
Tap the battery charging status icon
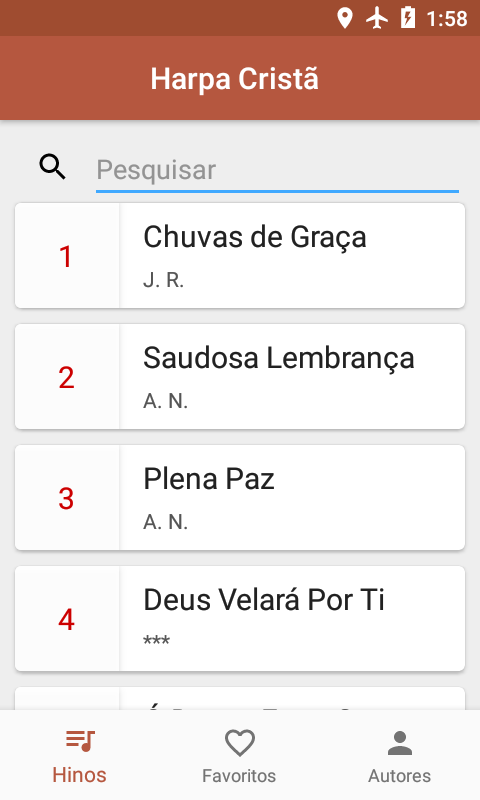click(x=408, y=18)
